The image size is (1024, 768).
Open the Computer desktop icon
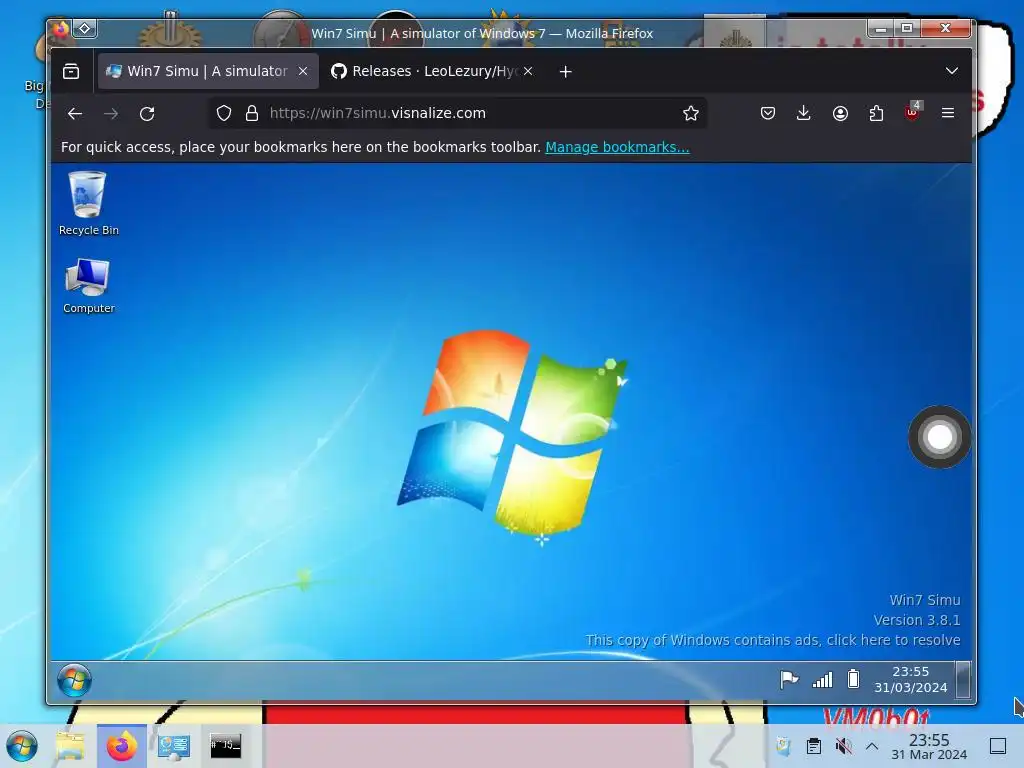pyautogui.click(x=88, y=285)
